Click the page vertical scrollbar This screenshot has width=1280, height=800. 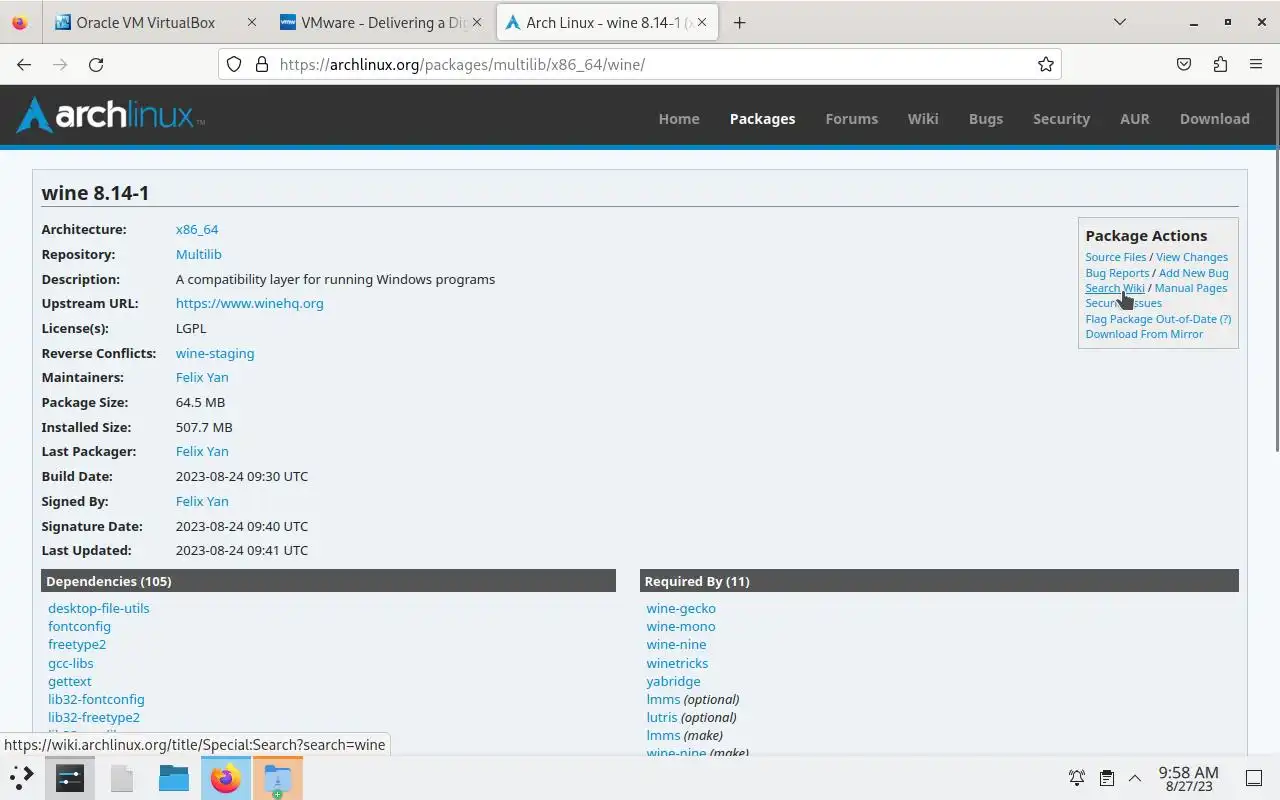click(1275, 270)
